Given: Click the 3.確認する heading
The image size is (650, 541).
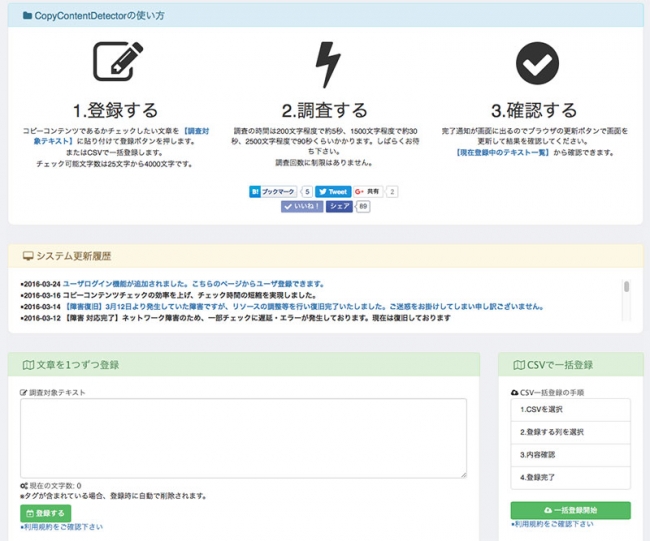Looking at the screenshot, I should 534,110.
